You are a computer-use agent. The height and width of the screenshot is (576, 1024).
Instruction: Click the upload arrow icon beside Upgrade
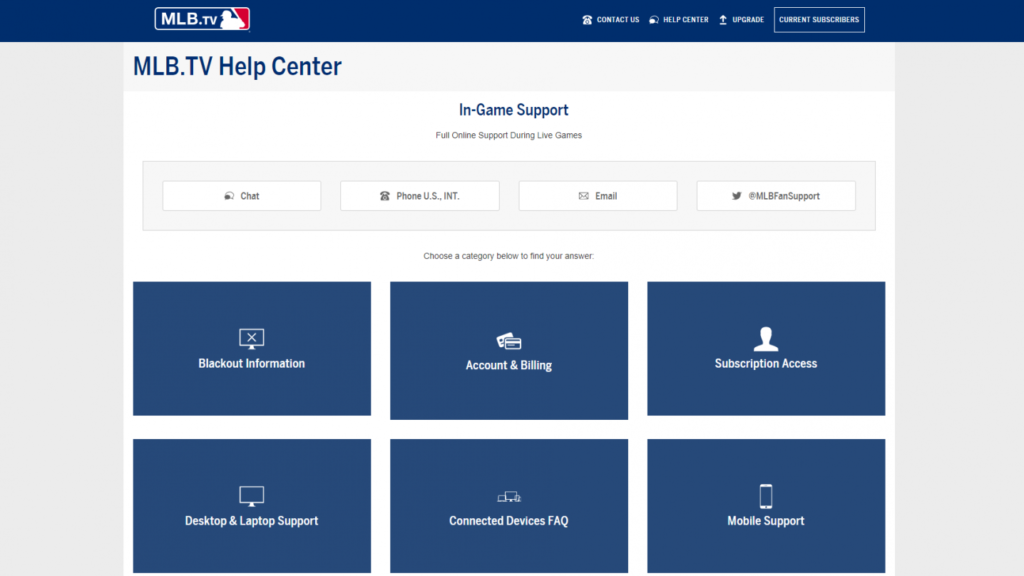click(x=723, y=20)
